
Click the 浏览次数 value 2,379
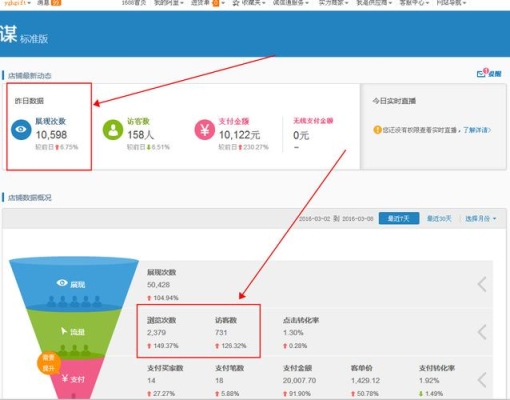(157, 332)
